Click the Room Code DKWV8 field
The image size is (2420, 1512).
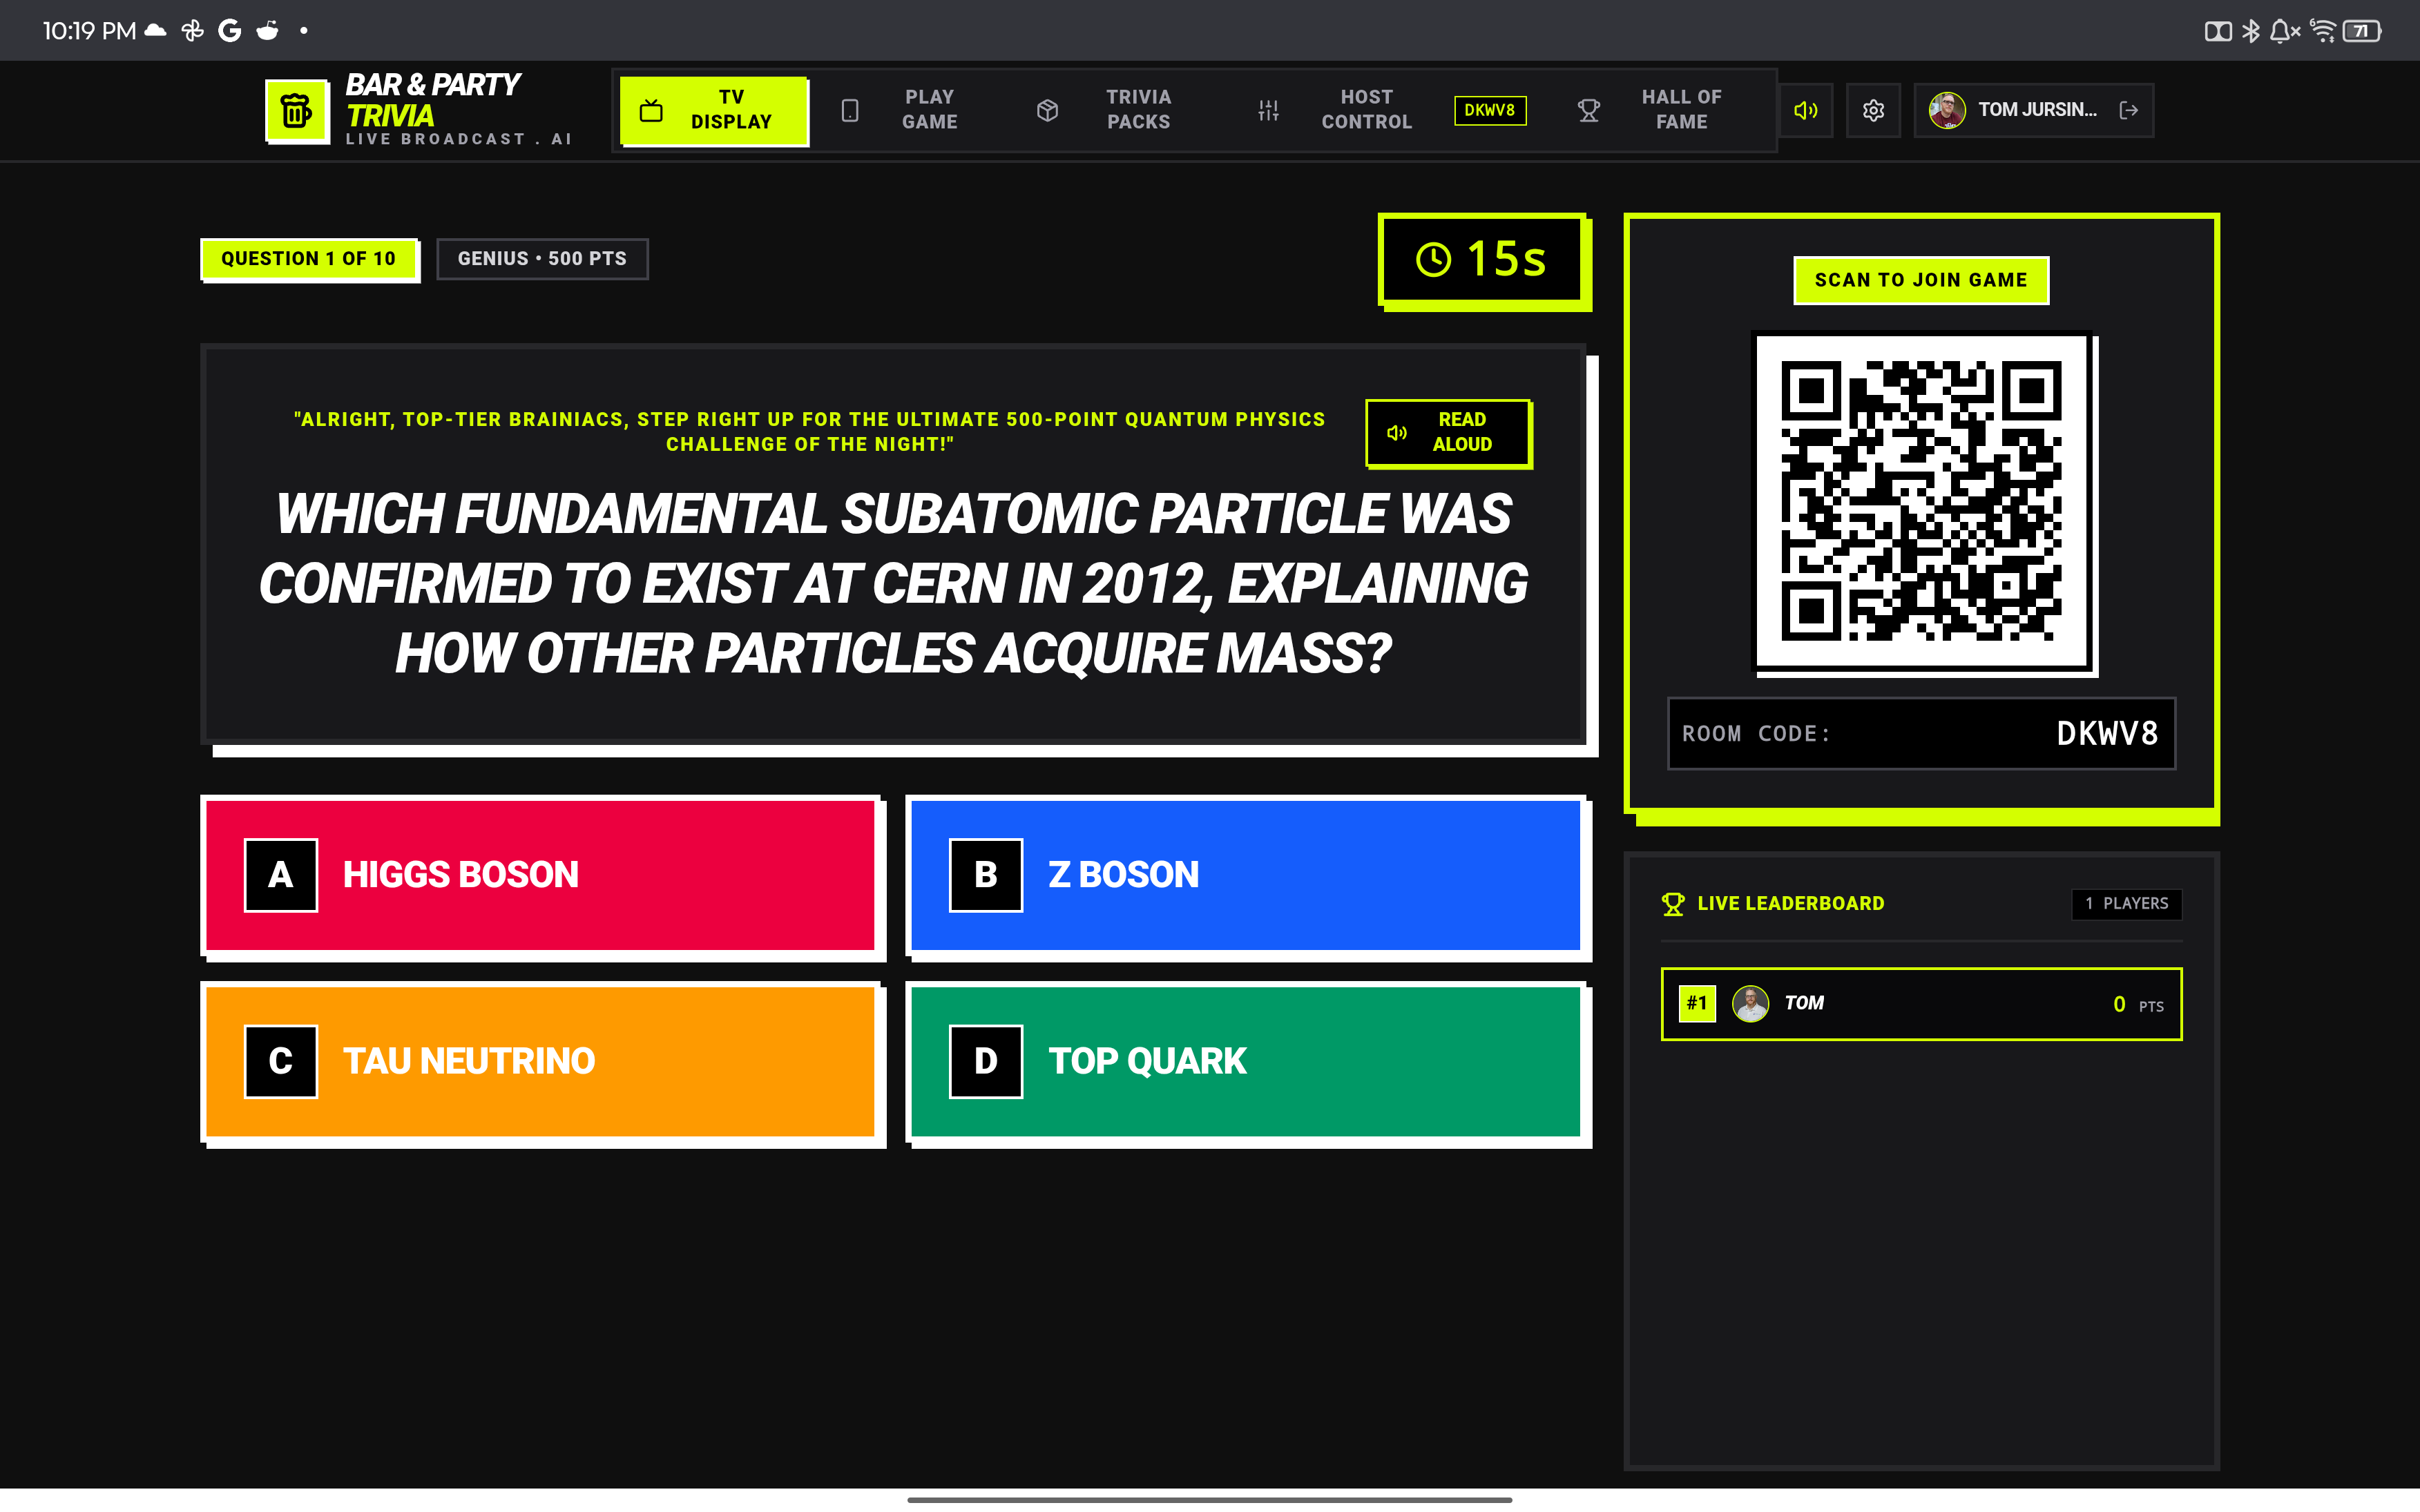coord(1921,734)
